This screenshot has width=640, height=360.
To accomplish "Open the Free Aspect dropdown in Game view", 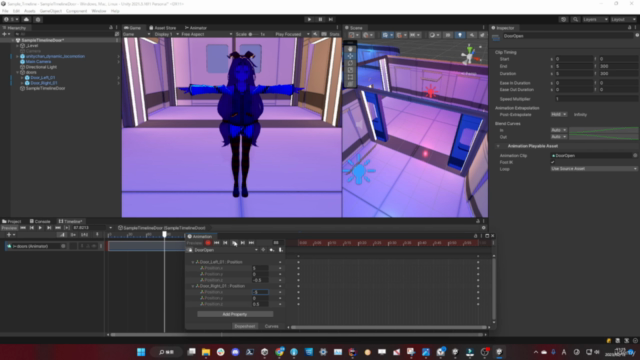I will pos(207,34).
